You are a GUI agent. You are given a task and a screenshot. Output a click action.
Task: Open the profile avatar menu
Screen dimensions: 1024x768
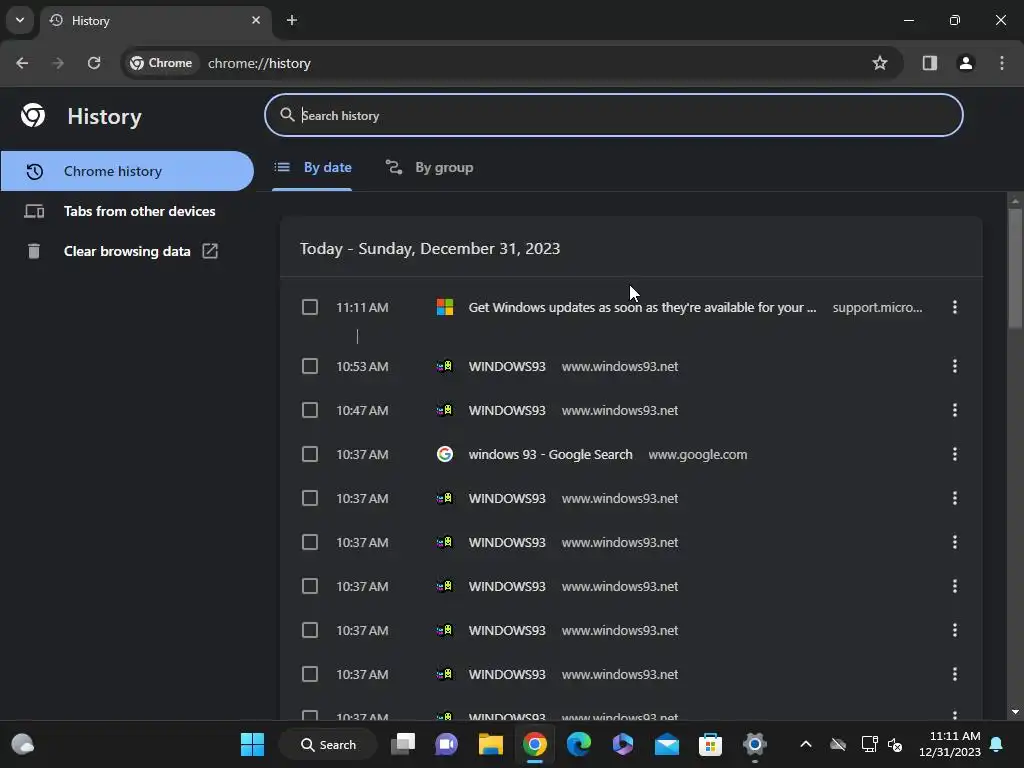[x=965, y=63]
